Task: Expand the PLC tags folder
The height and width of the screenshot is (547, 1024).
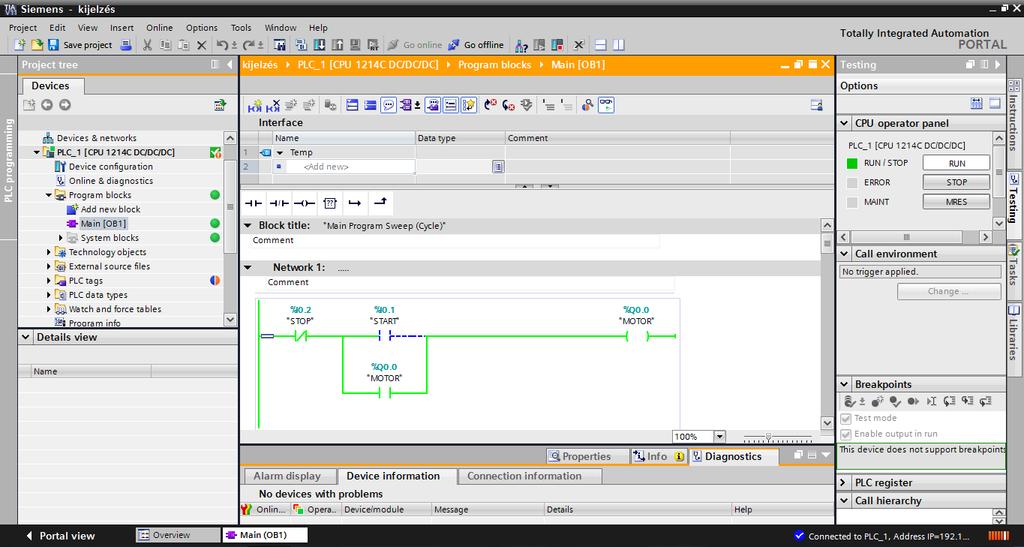Action: coord(48,281)
